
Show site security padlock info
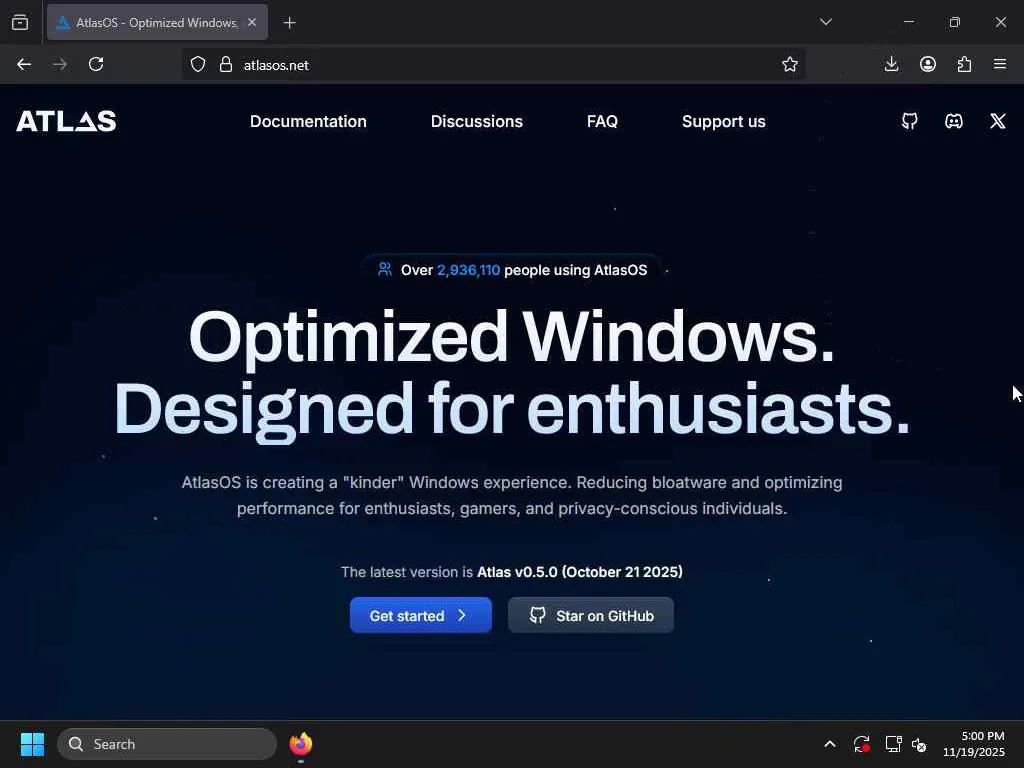point(226,65)
